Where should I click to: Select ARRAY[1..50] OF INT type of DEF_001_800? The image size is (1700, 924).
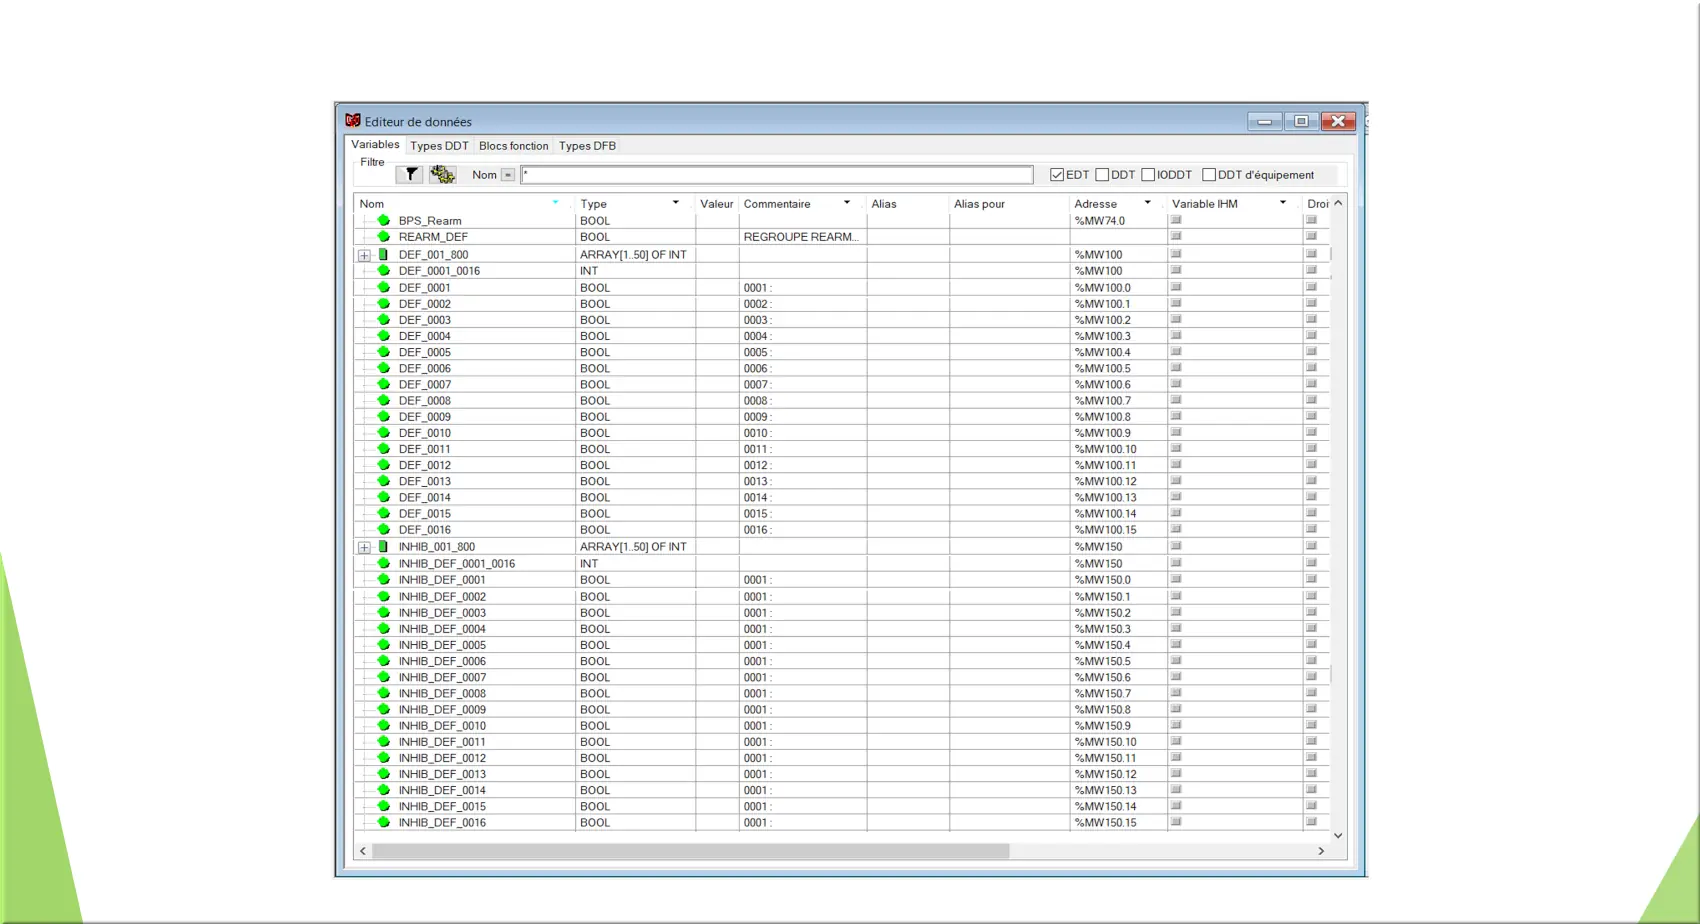coord(633,255)
